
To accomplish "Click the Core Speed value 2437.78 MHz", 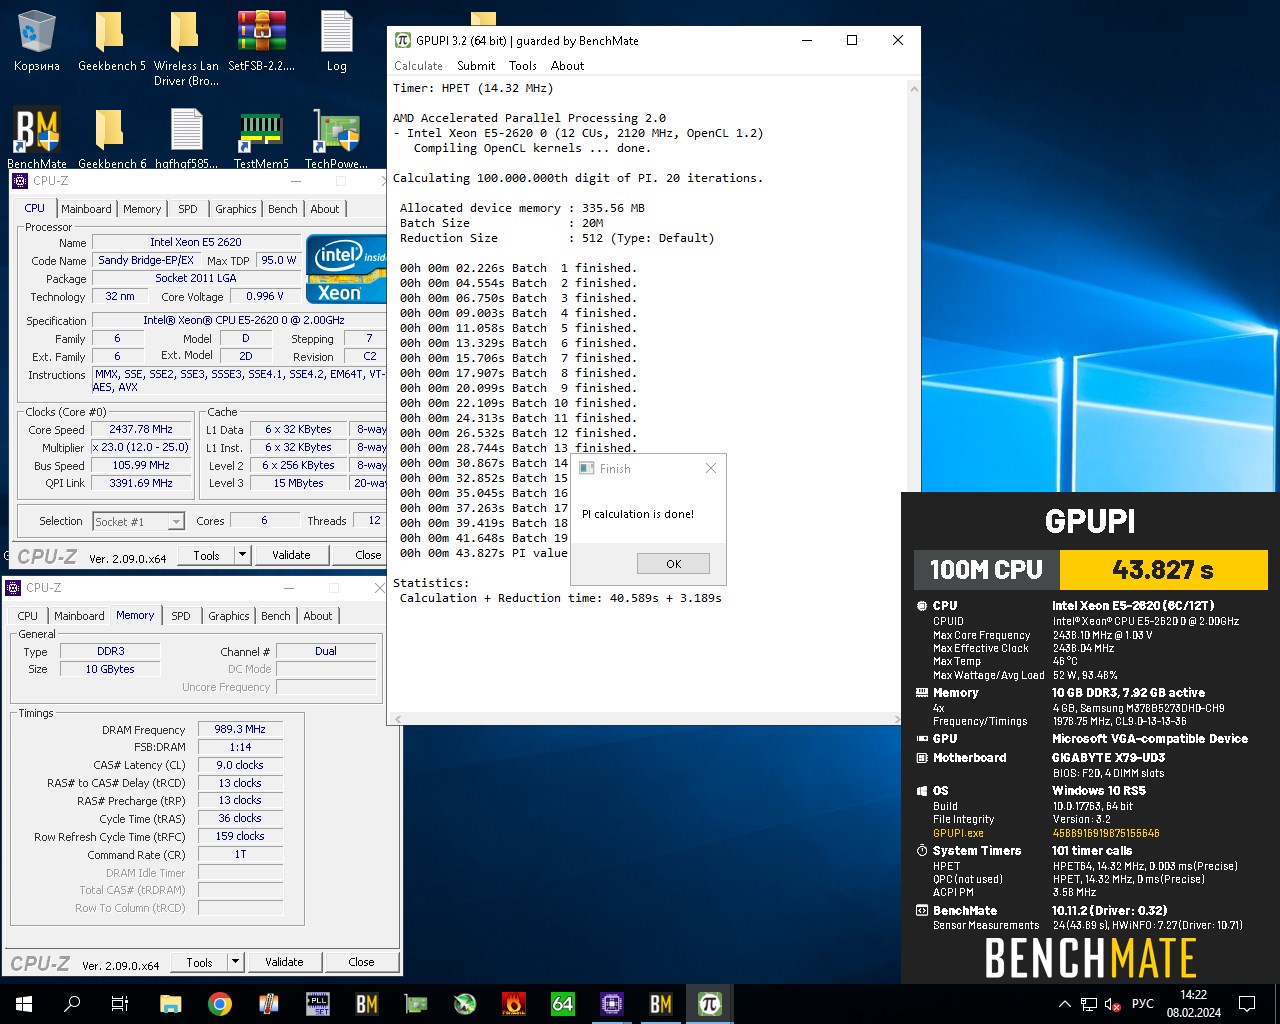I will (x=141, y=429).
